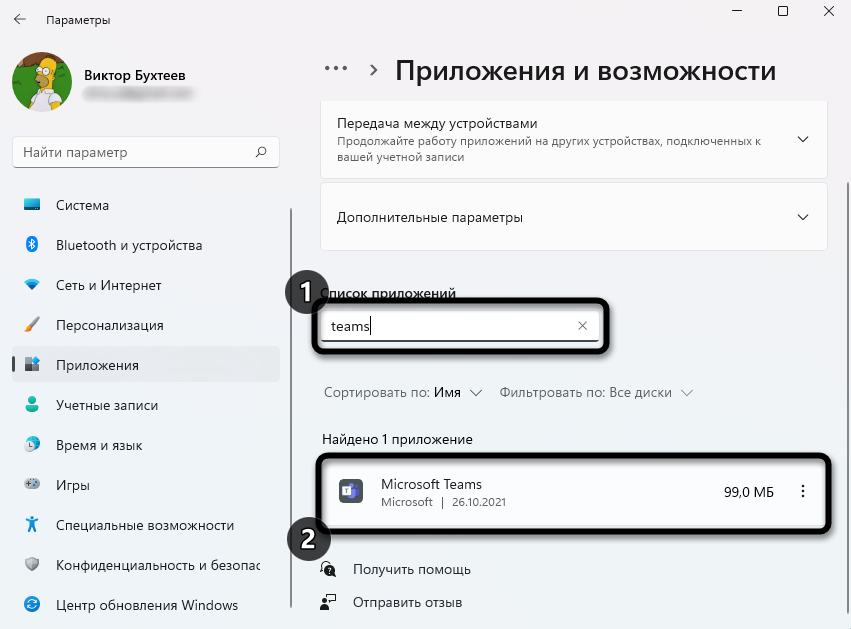The image size is (851, 629).
Task: Click into the Найти параметр search field
Action: point(145,153)
